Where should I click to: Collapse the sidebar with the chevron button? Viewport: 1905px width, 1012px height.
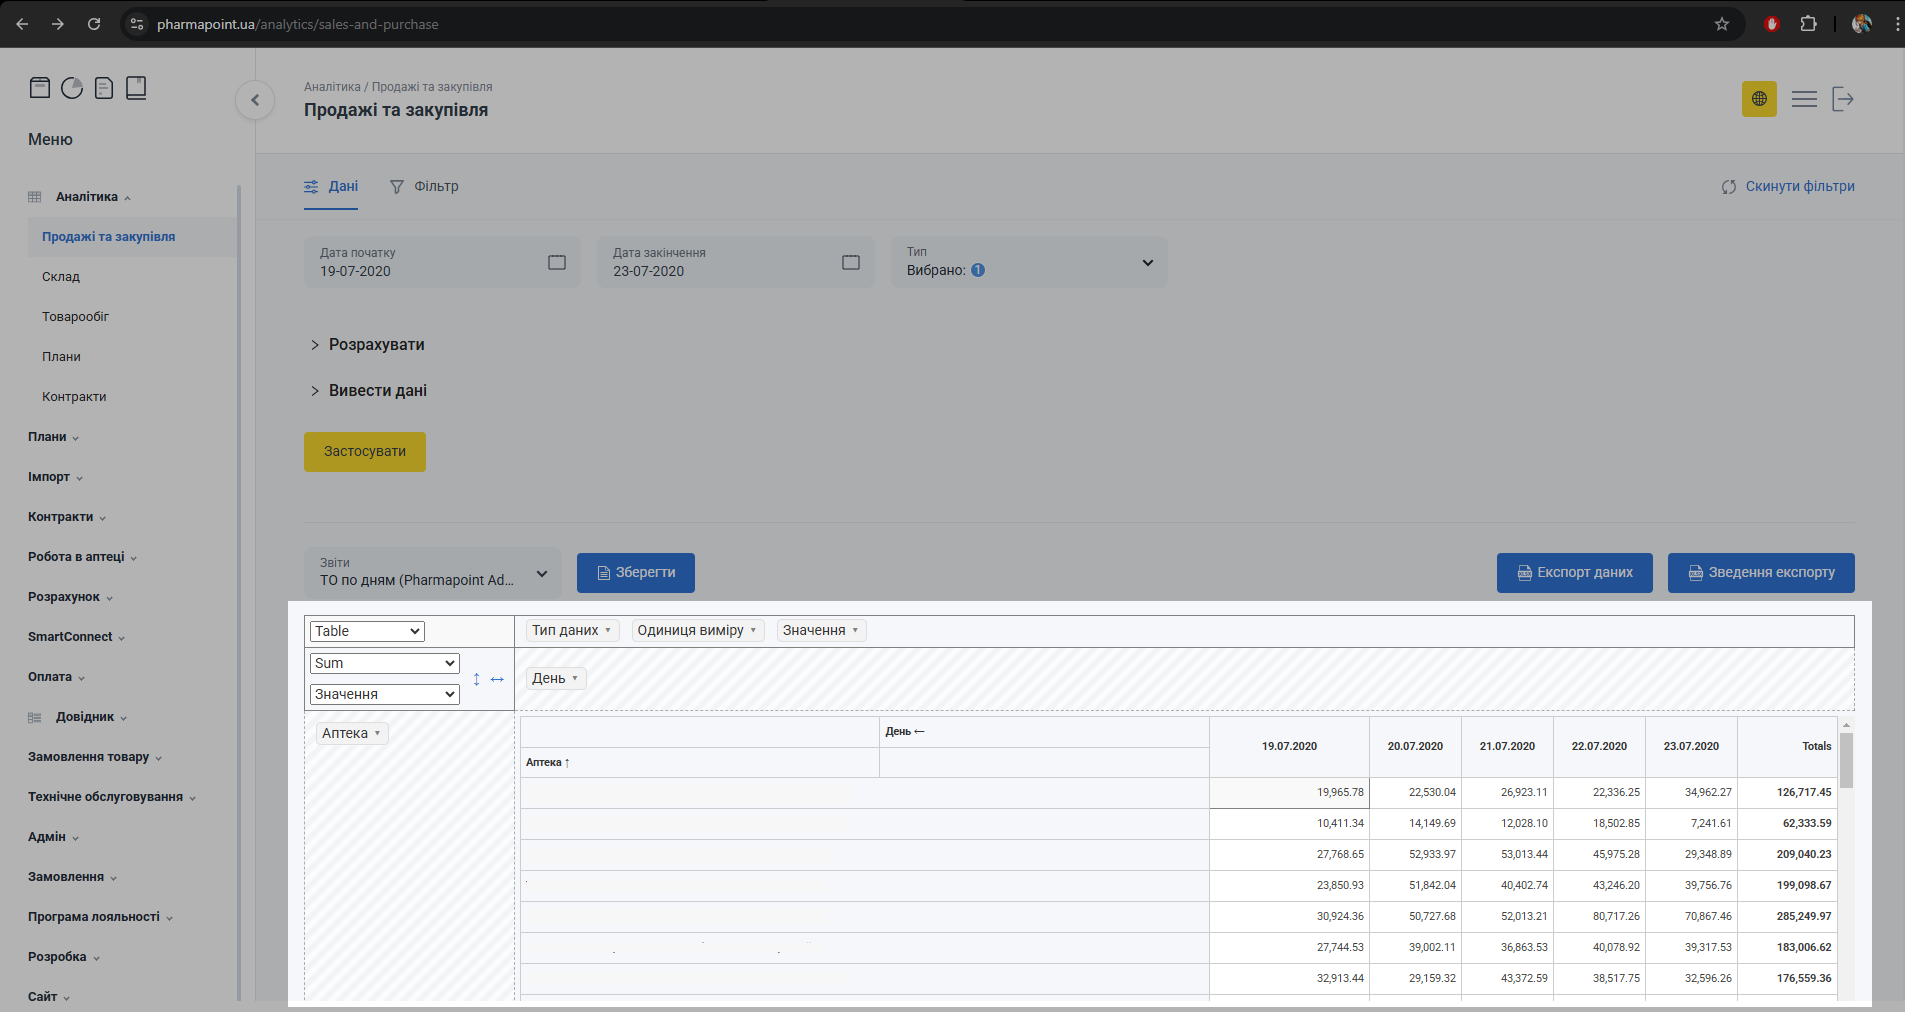pyautogui.click(x=255, y=100)
